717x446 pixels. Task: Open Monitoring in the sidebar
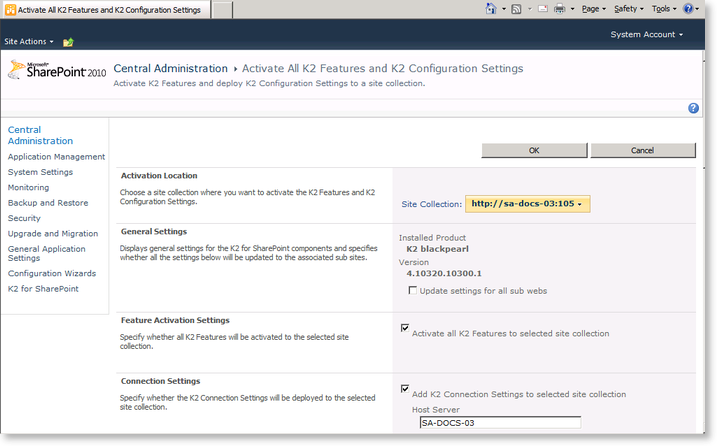[28, 188]
